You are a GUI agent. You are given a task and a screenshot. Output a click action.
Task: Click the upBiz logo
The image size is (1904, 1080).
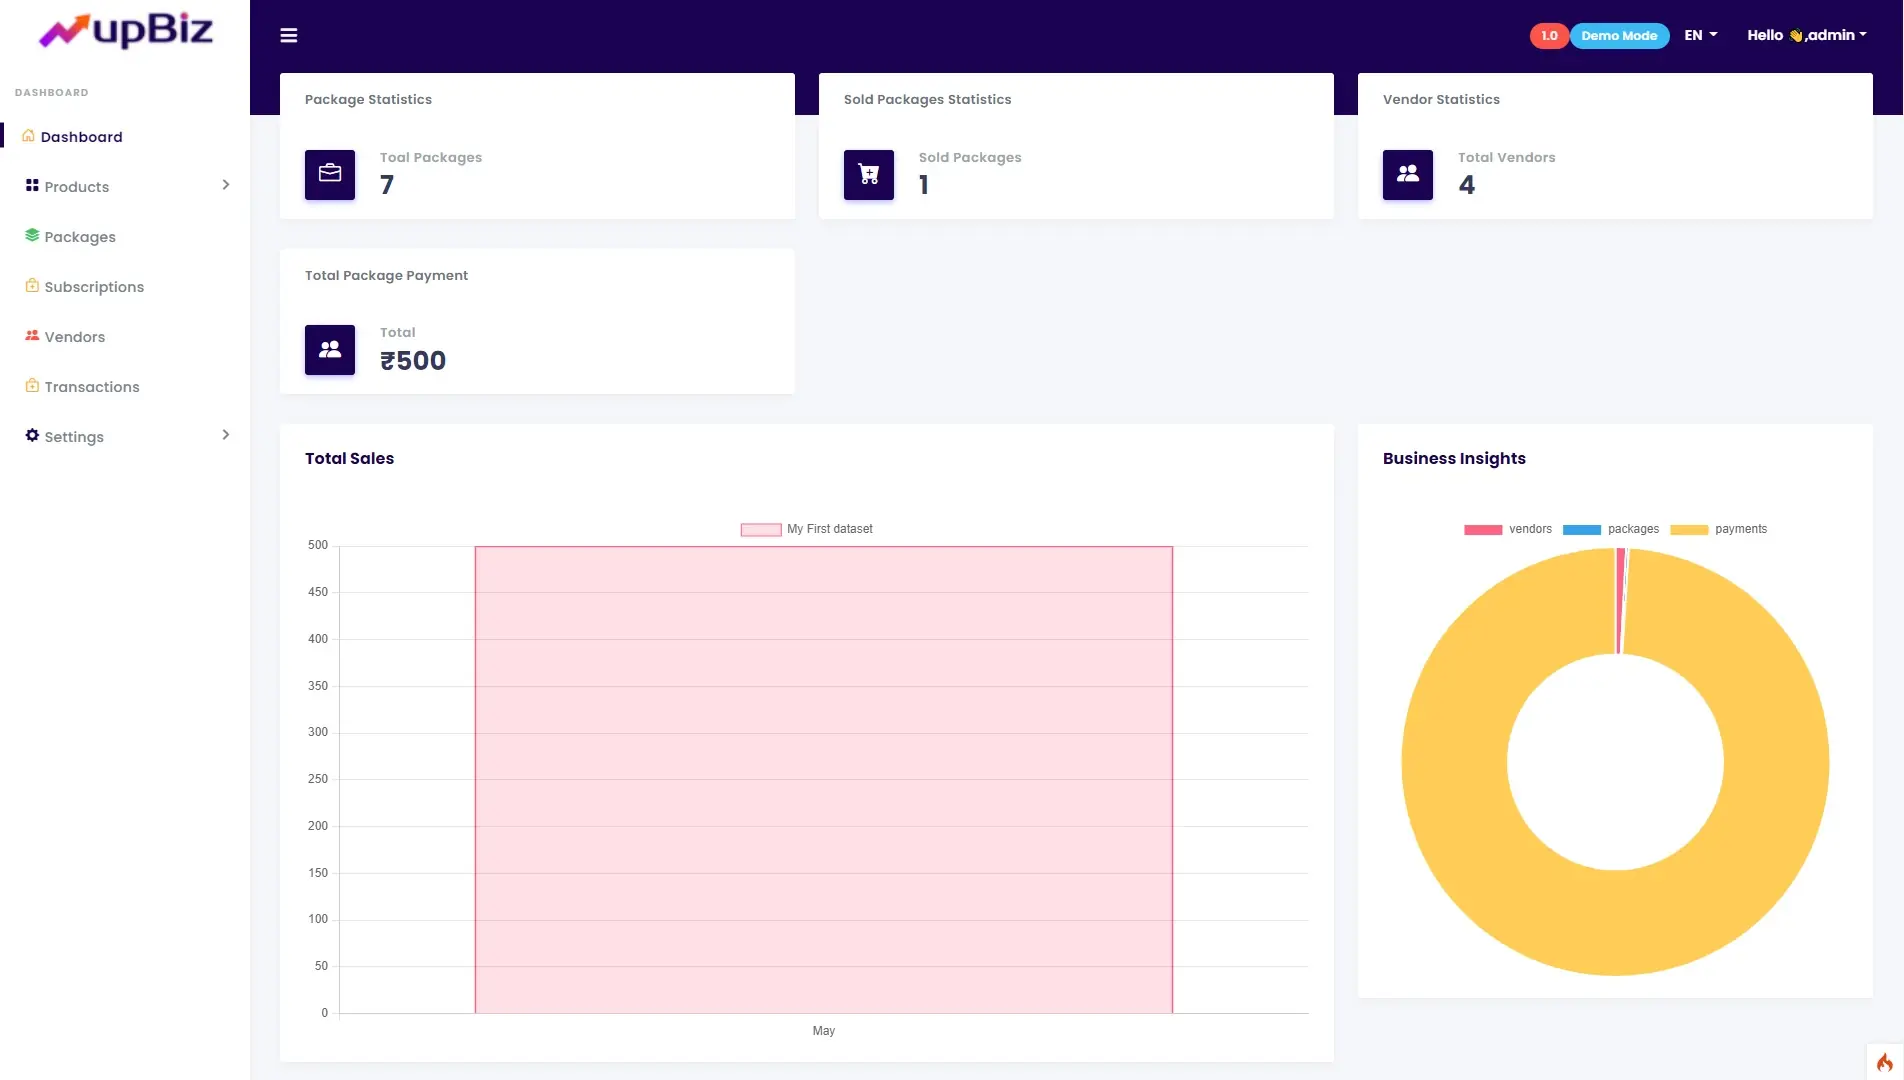126,31
